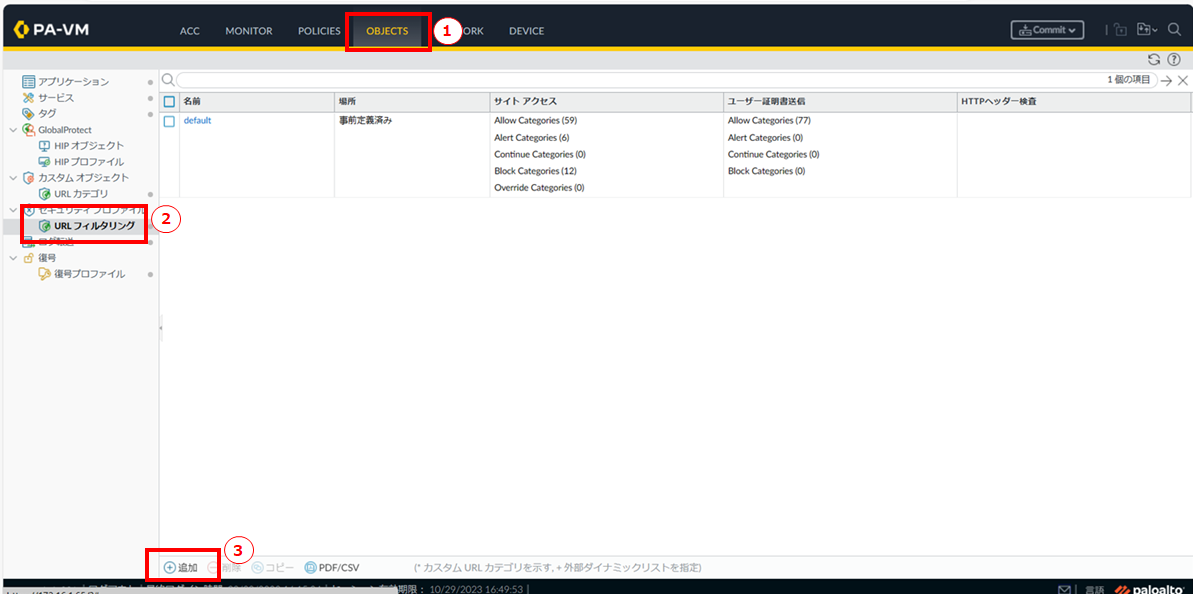Click Override Categories (0) text
1193x594 pixels.
(x=539, y=188)
